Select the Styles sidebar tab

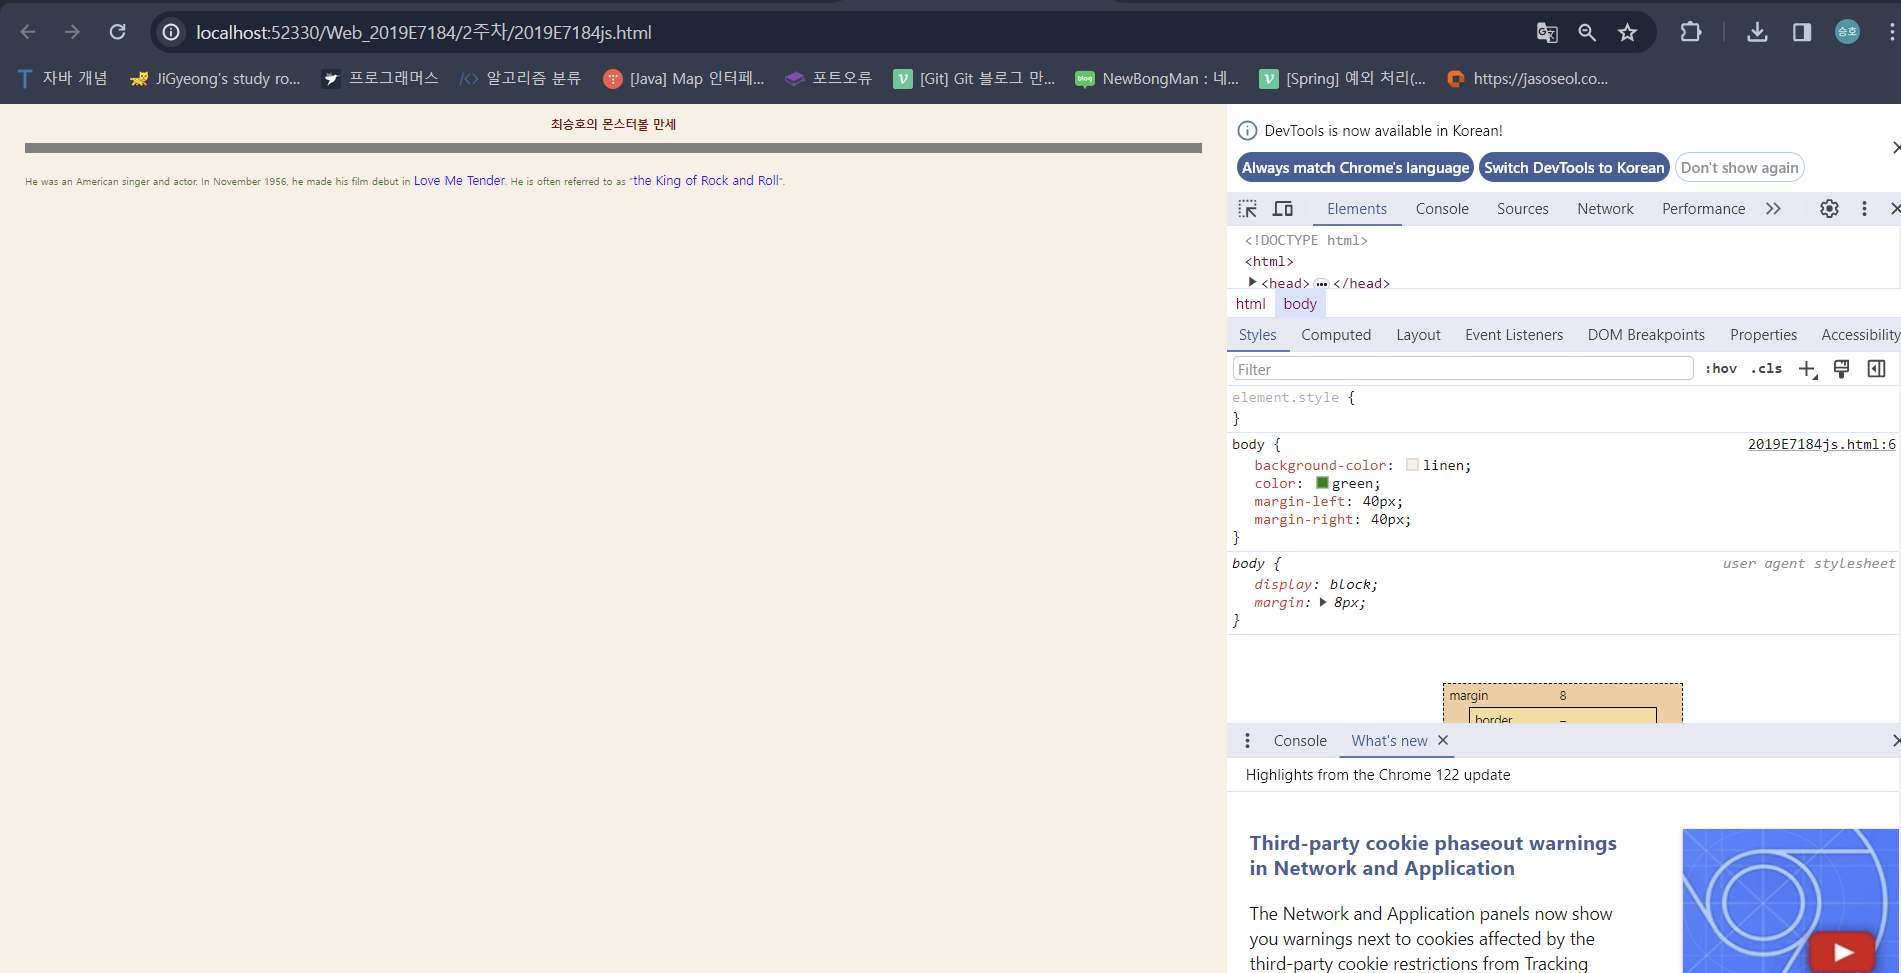pyautogui.click(x=1257, y=335)
